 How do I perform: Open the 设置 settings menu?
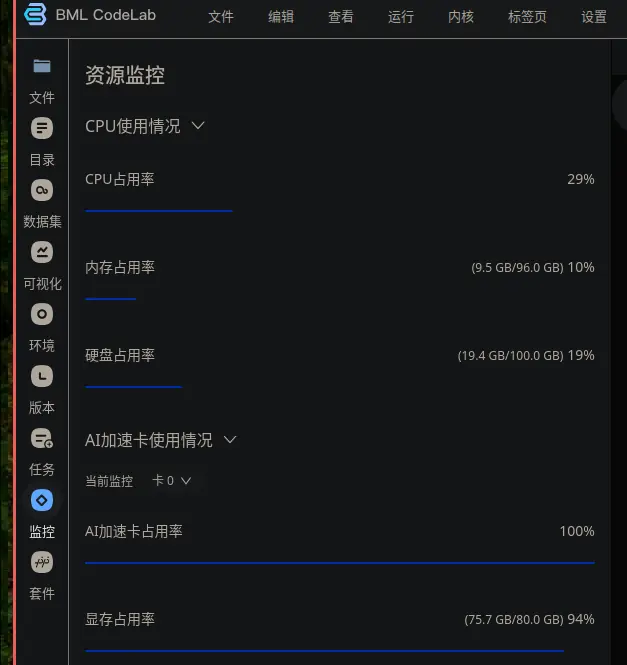593,17
